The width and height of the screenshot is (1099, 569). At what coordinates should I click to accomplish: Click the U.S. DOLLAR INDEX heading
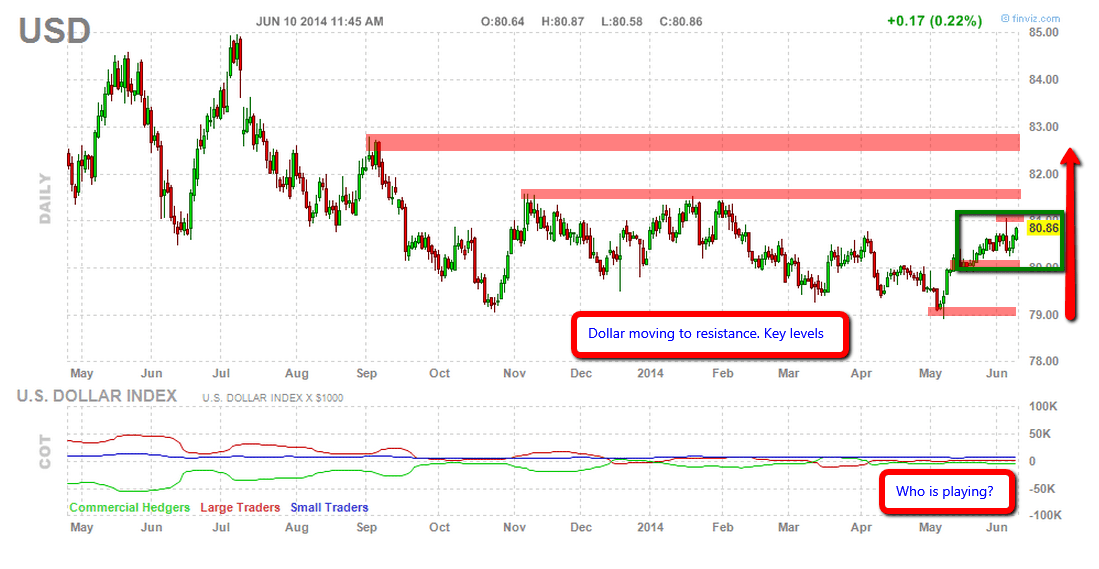(97, 396)
